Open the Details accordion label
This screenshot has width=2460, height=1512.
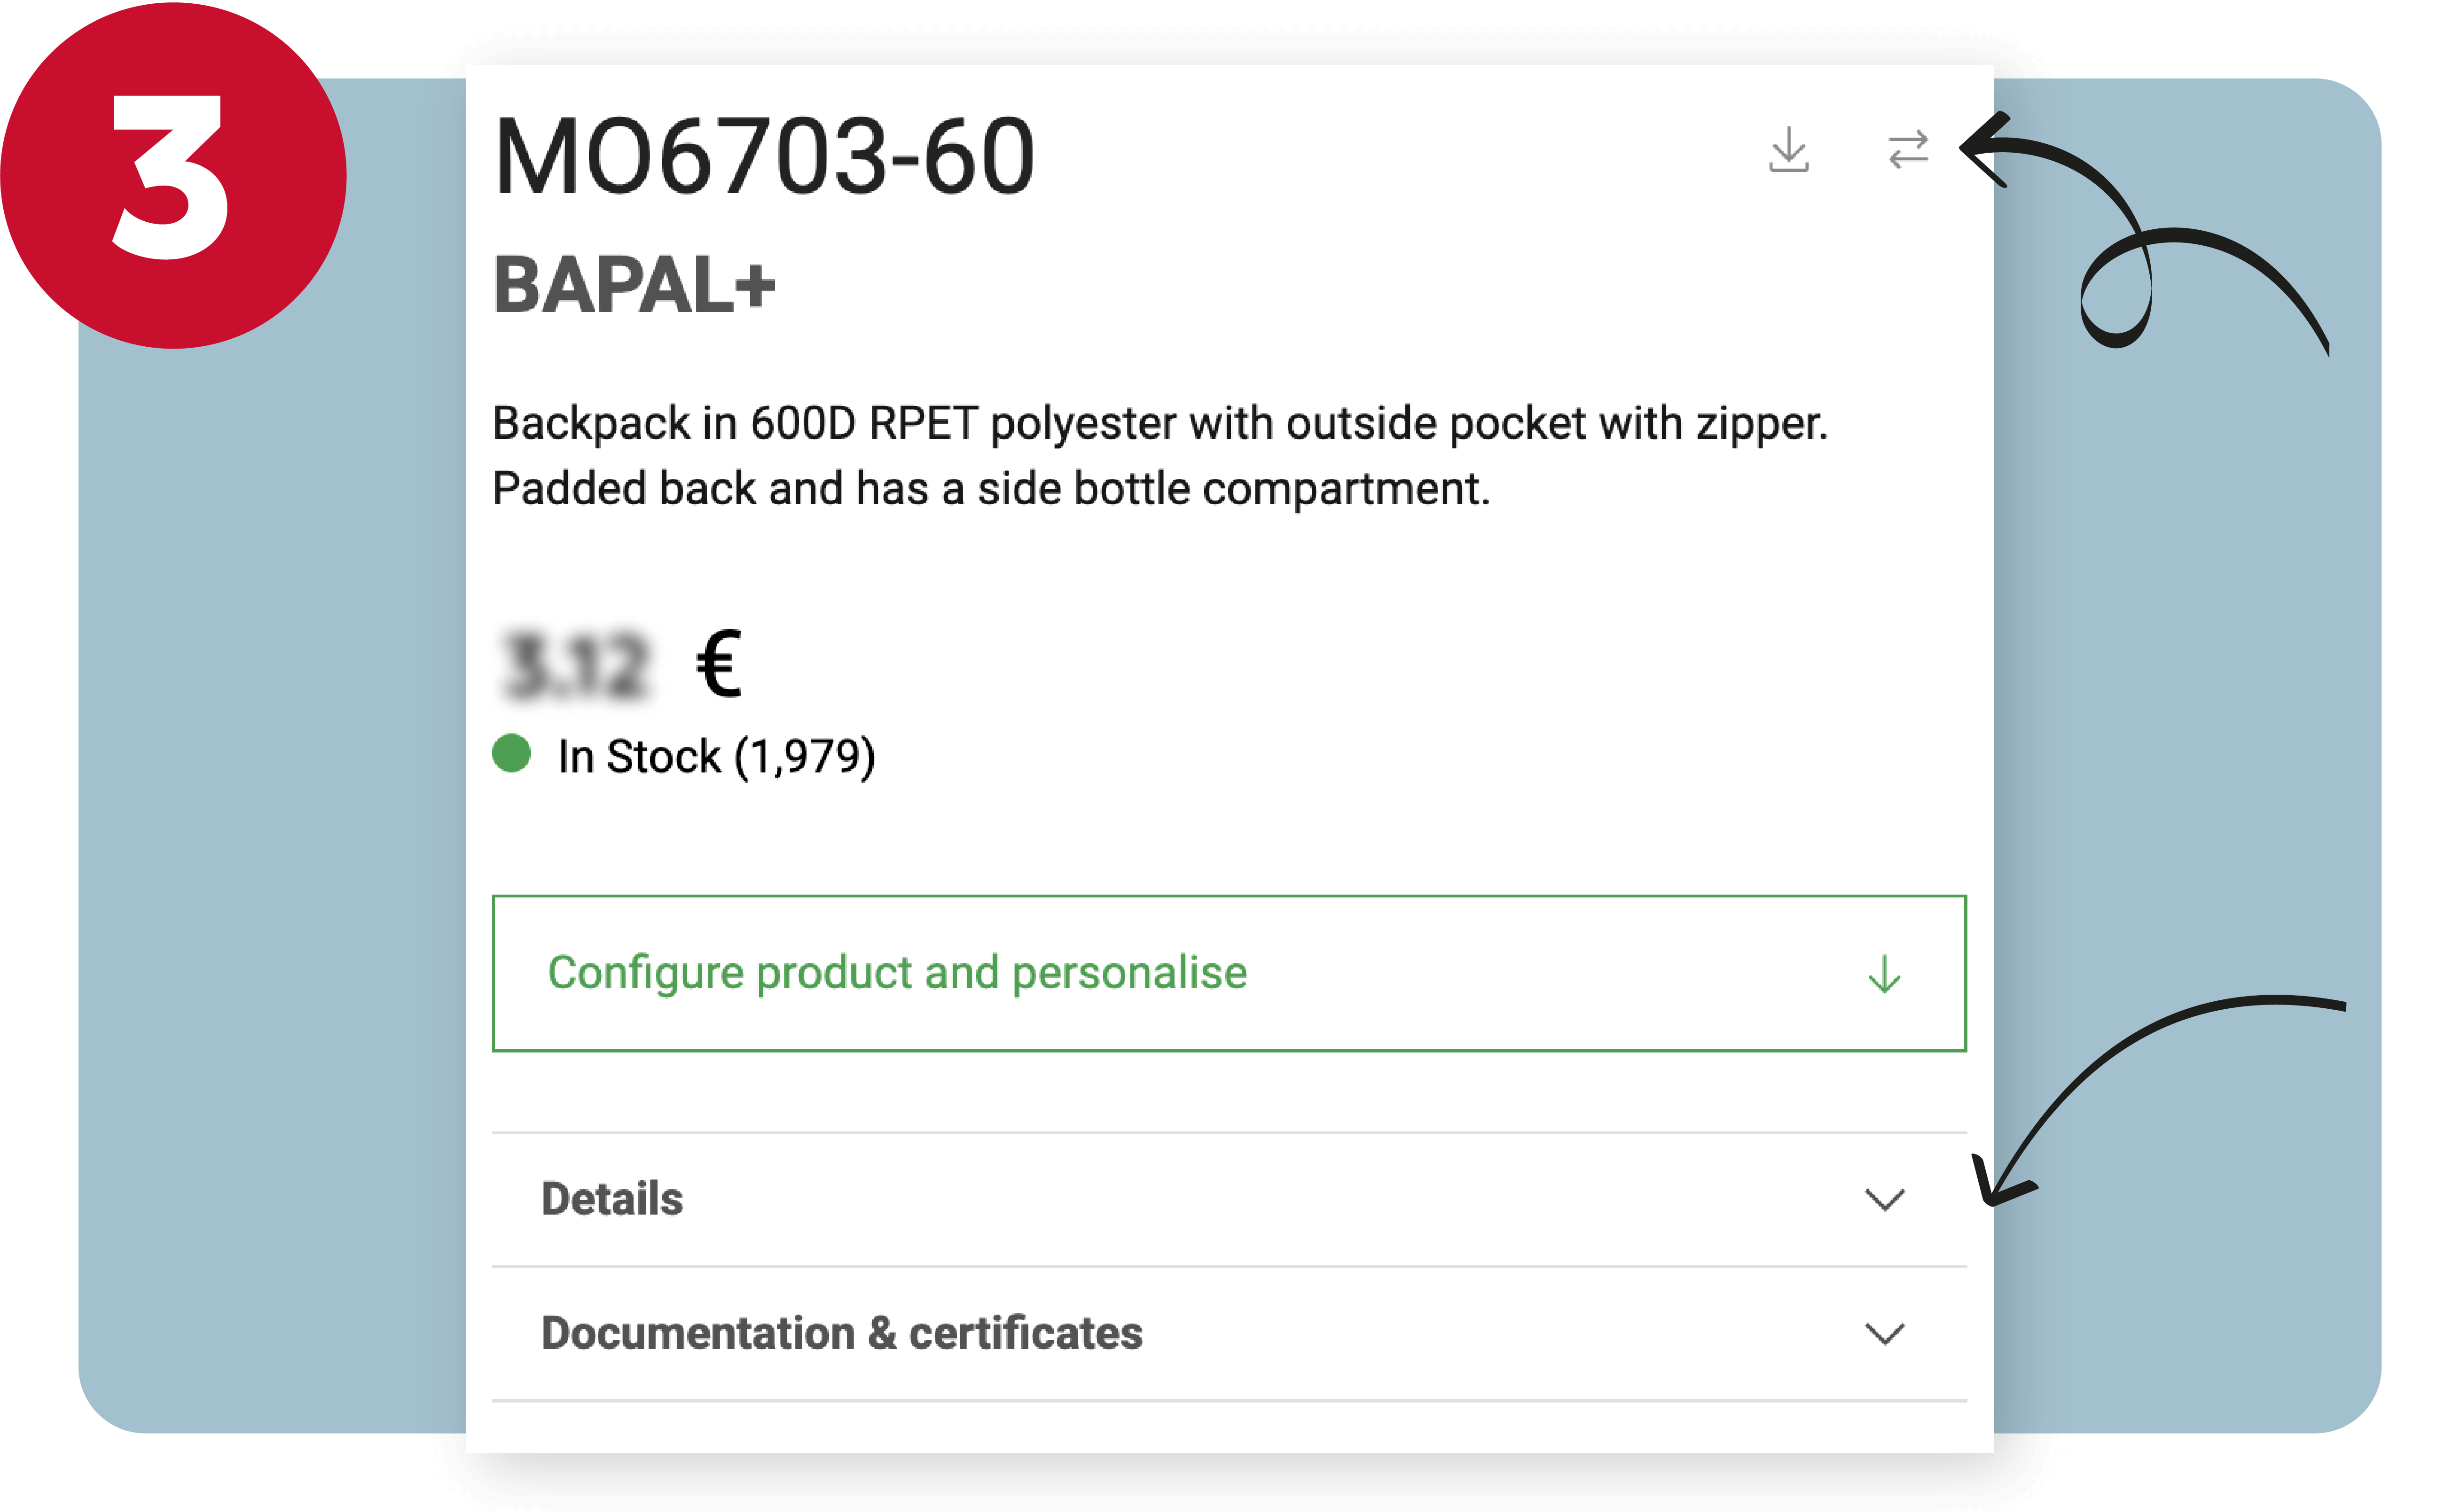point(612,1199)
